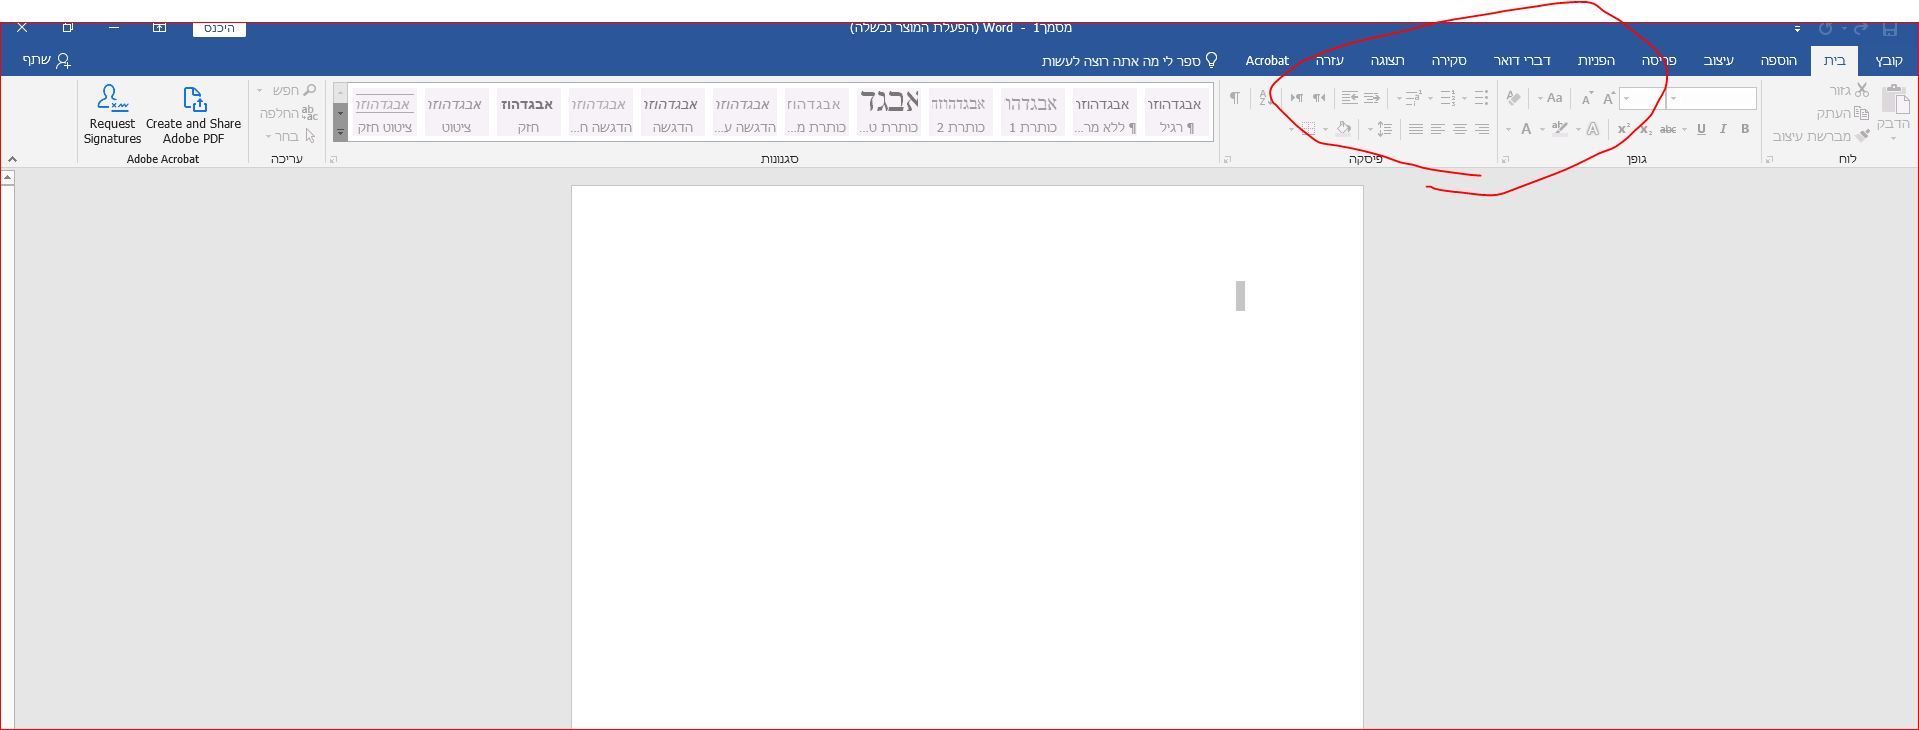1919x730 pixels.
Task: Click the Copy (העתק) button
Action: point(1842,113)
